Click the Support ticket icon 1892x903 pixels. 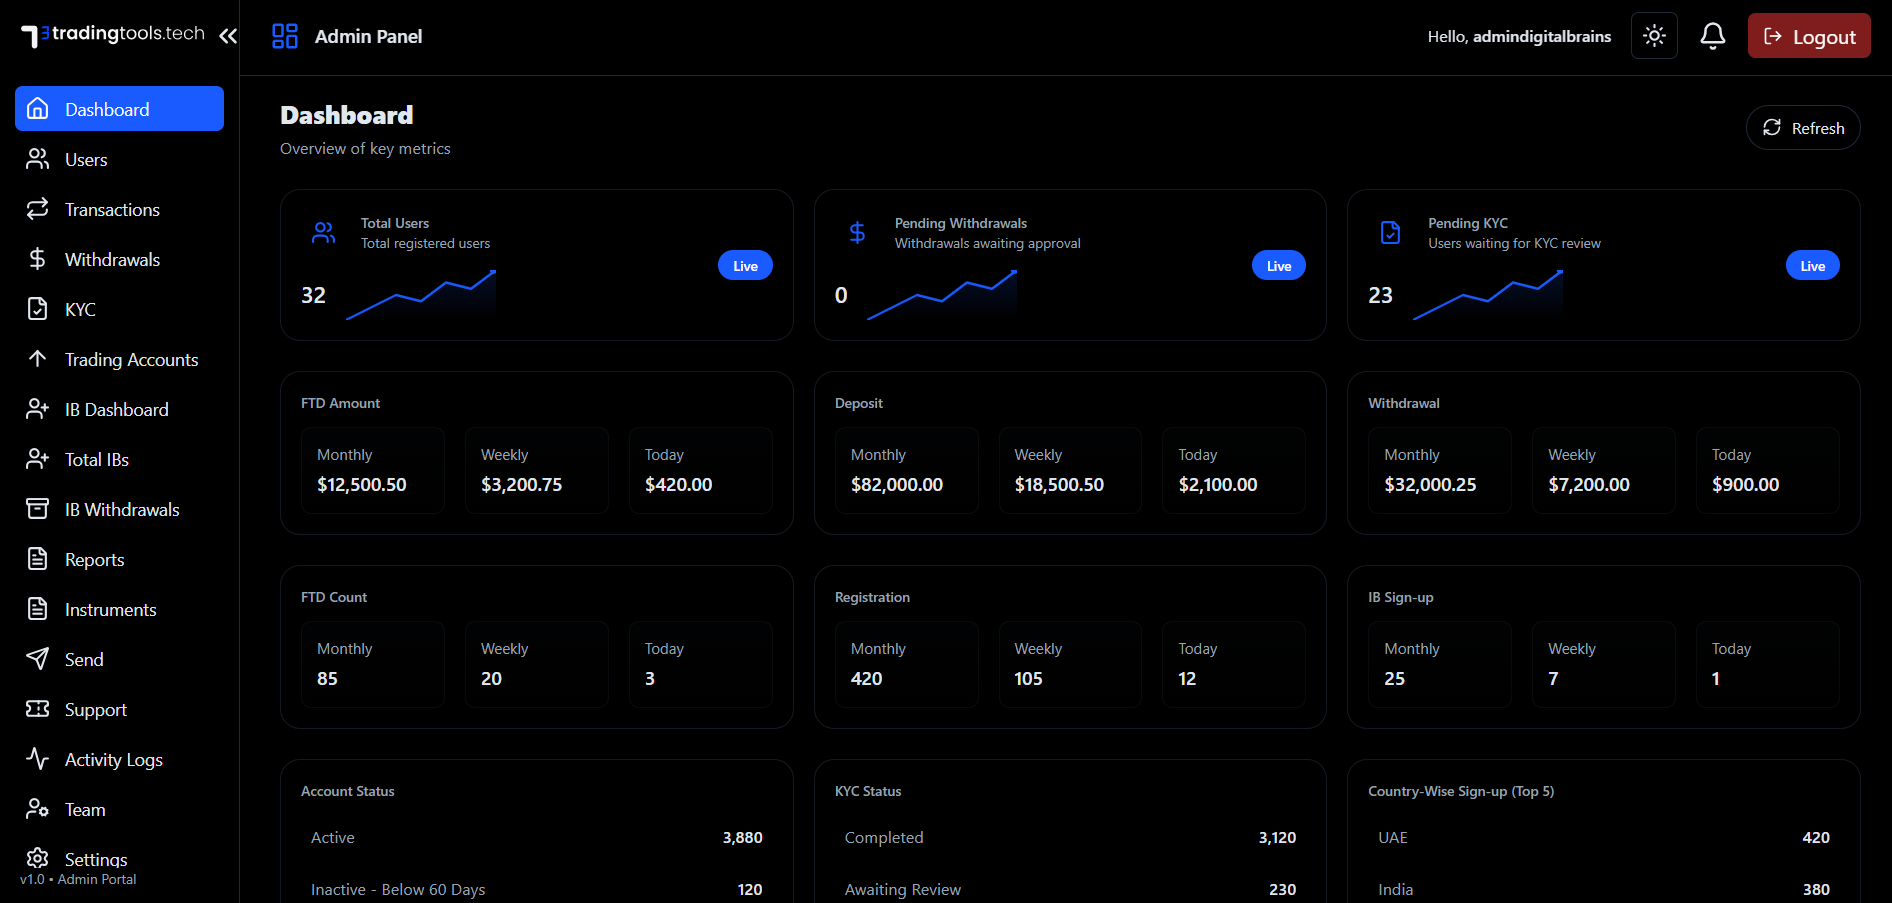38,709
